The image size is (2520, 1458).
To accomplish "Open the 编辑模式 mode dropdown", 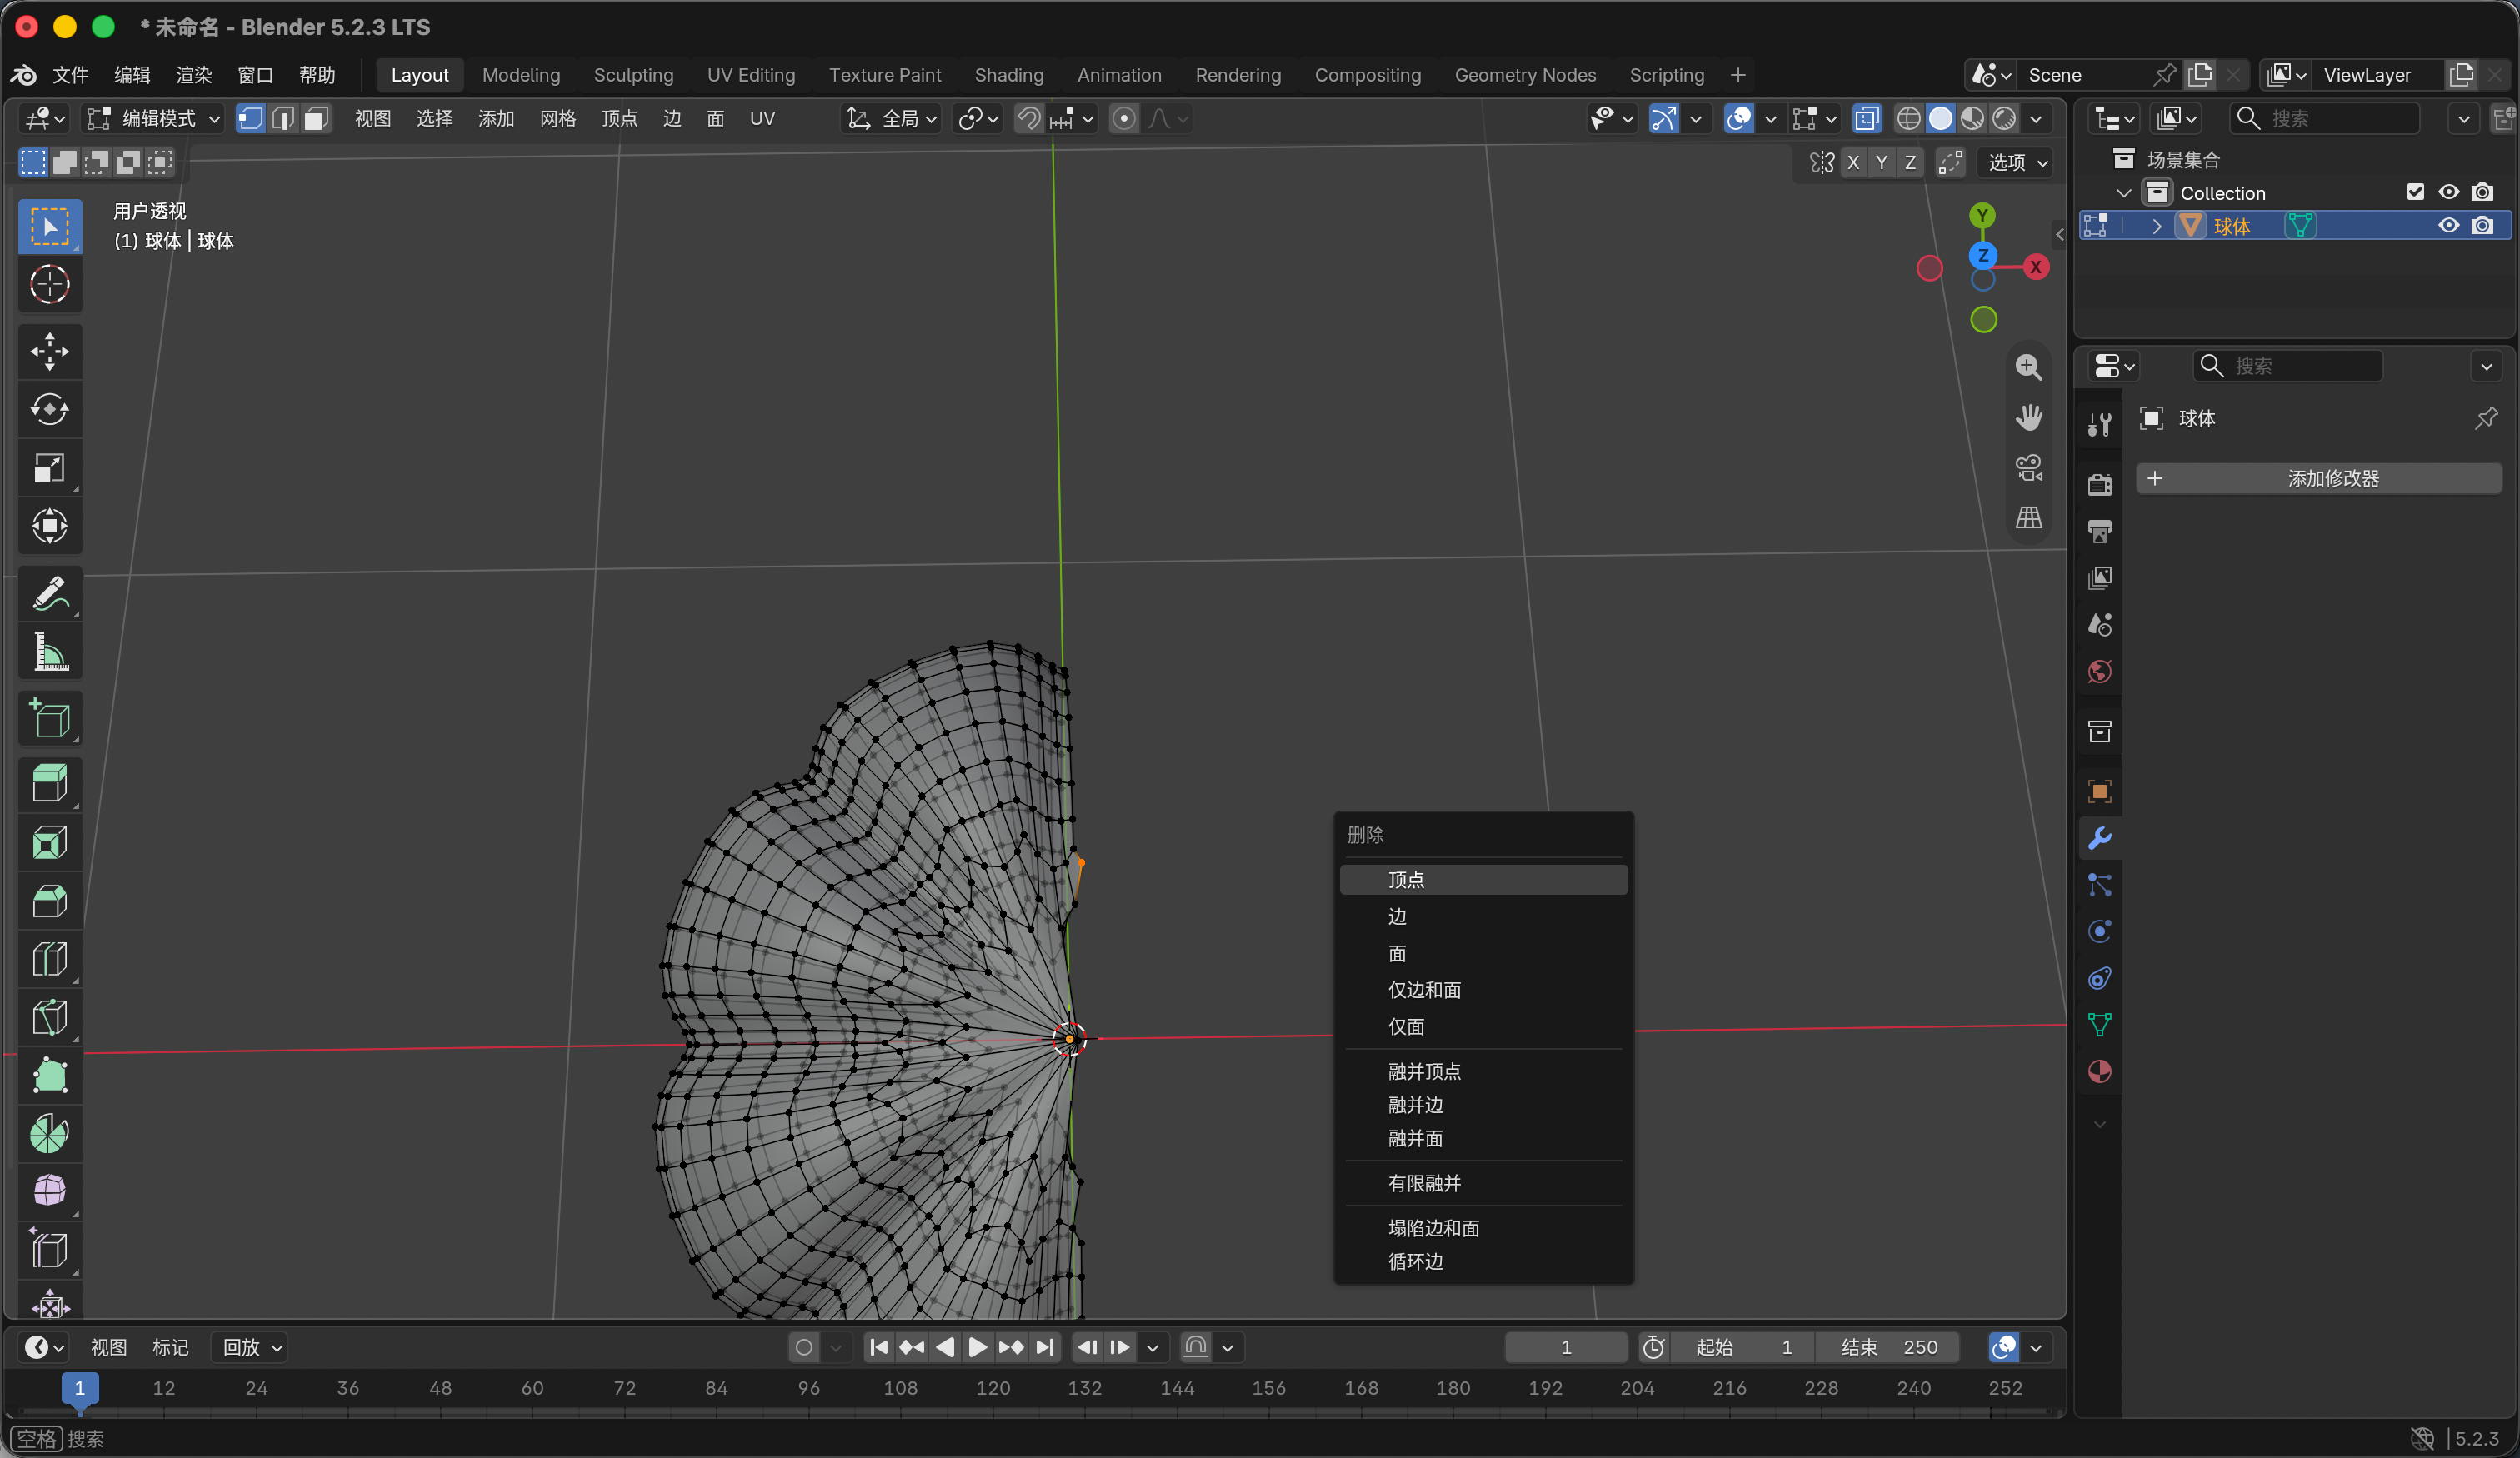I will point(153,119).
